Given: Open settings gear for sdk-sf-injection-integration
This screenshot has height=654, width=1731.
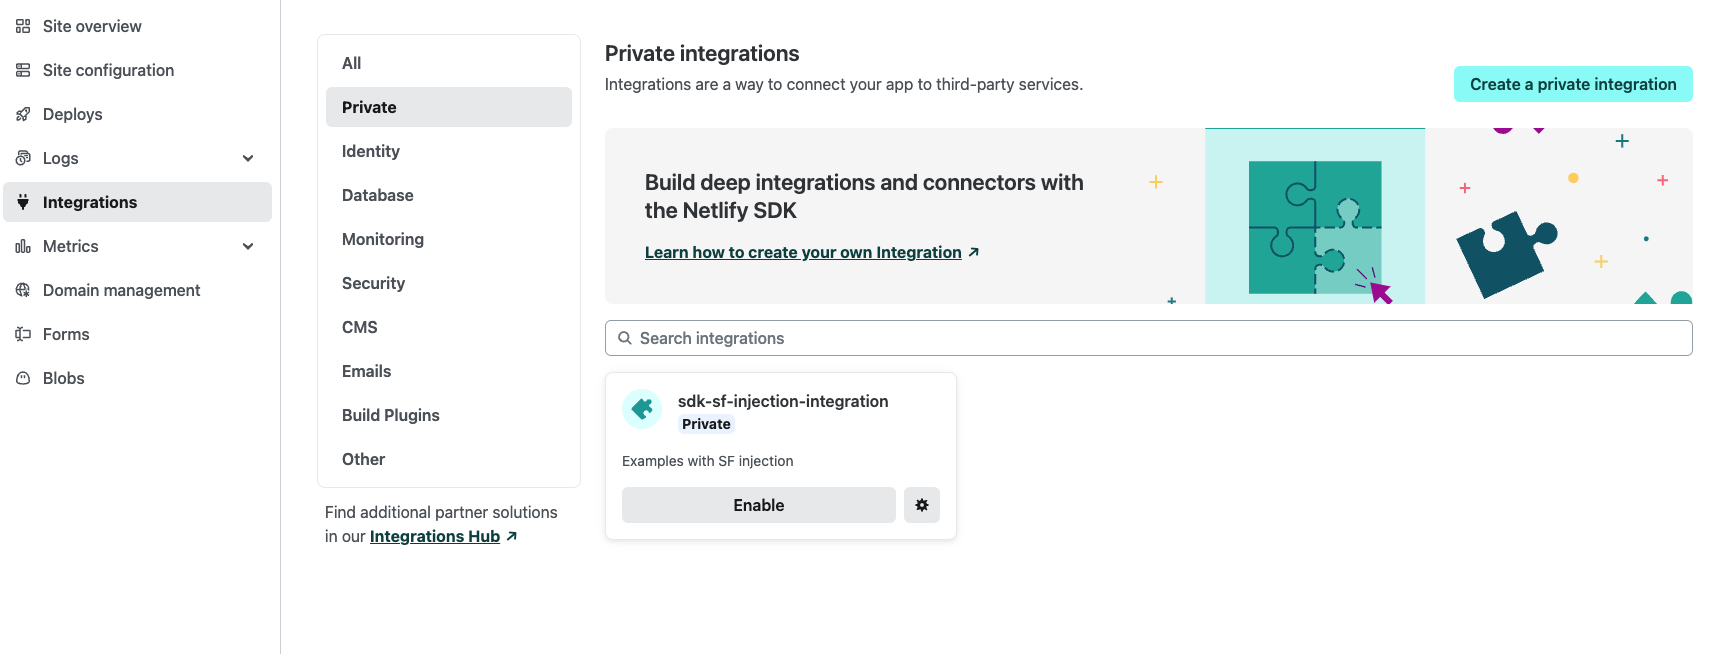Looking at the screenshot, I should coord(922,505).
